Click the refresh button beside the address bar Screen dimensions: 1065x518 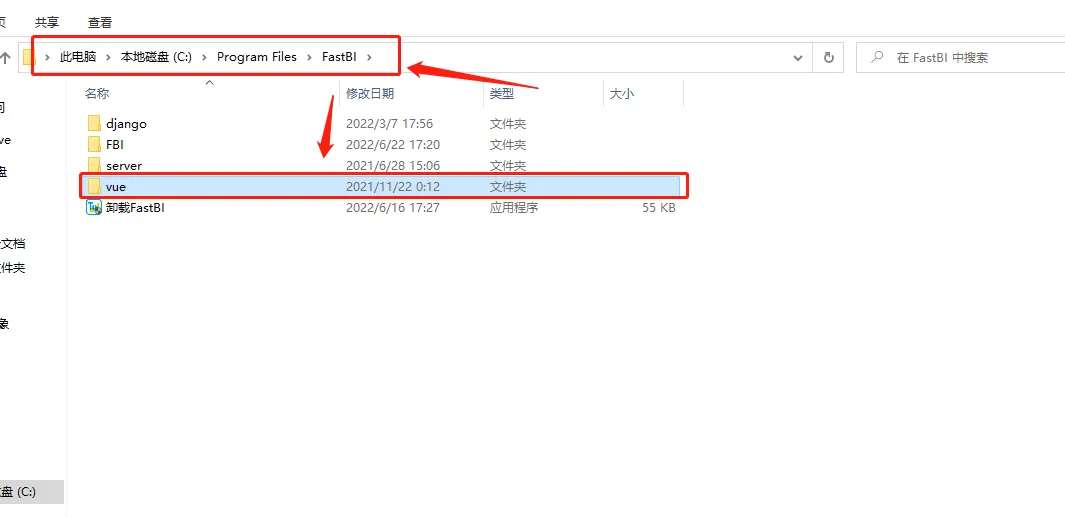(829, 58)
